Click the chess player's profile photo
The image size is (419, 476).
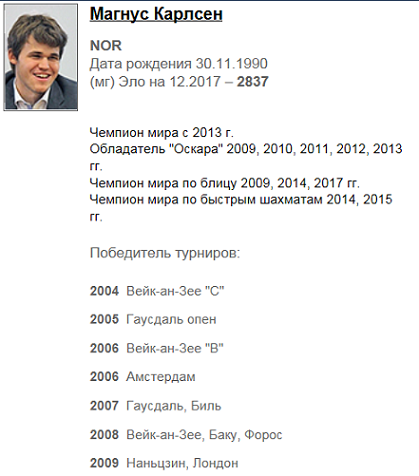(x=41, y=57)
